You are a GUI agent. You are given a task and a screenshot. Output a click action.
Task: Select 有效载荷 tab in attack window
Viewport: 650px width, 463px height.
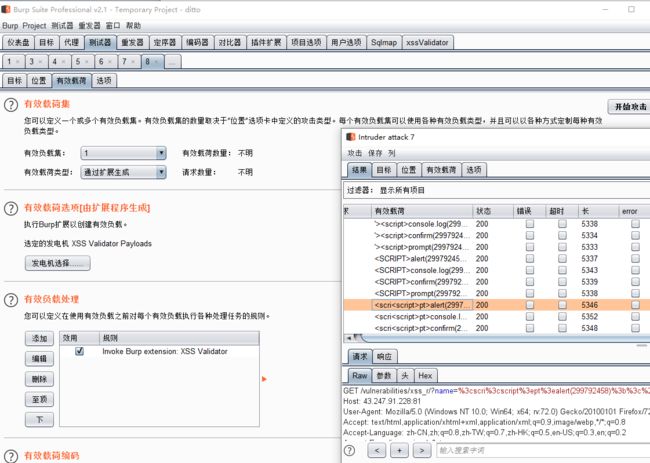tap(441, 170)
